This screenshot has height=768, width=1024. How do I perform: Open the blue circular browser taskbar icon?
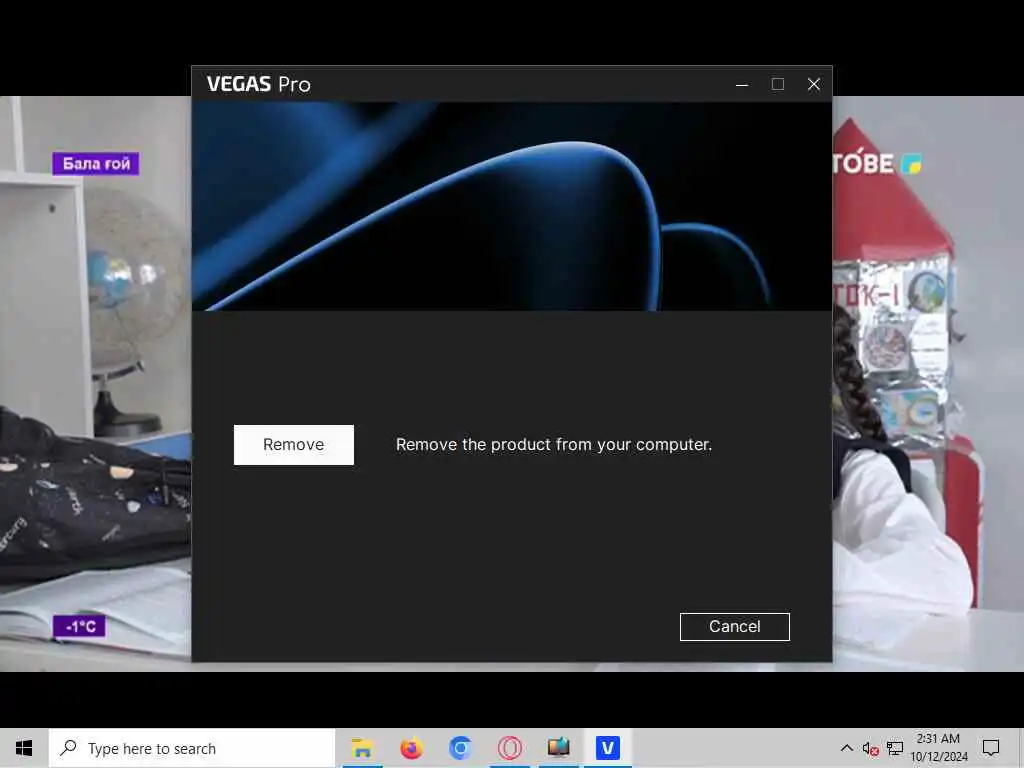(460, 748)
